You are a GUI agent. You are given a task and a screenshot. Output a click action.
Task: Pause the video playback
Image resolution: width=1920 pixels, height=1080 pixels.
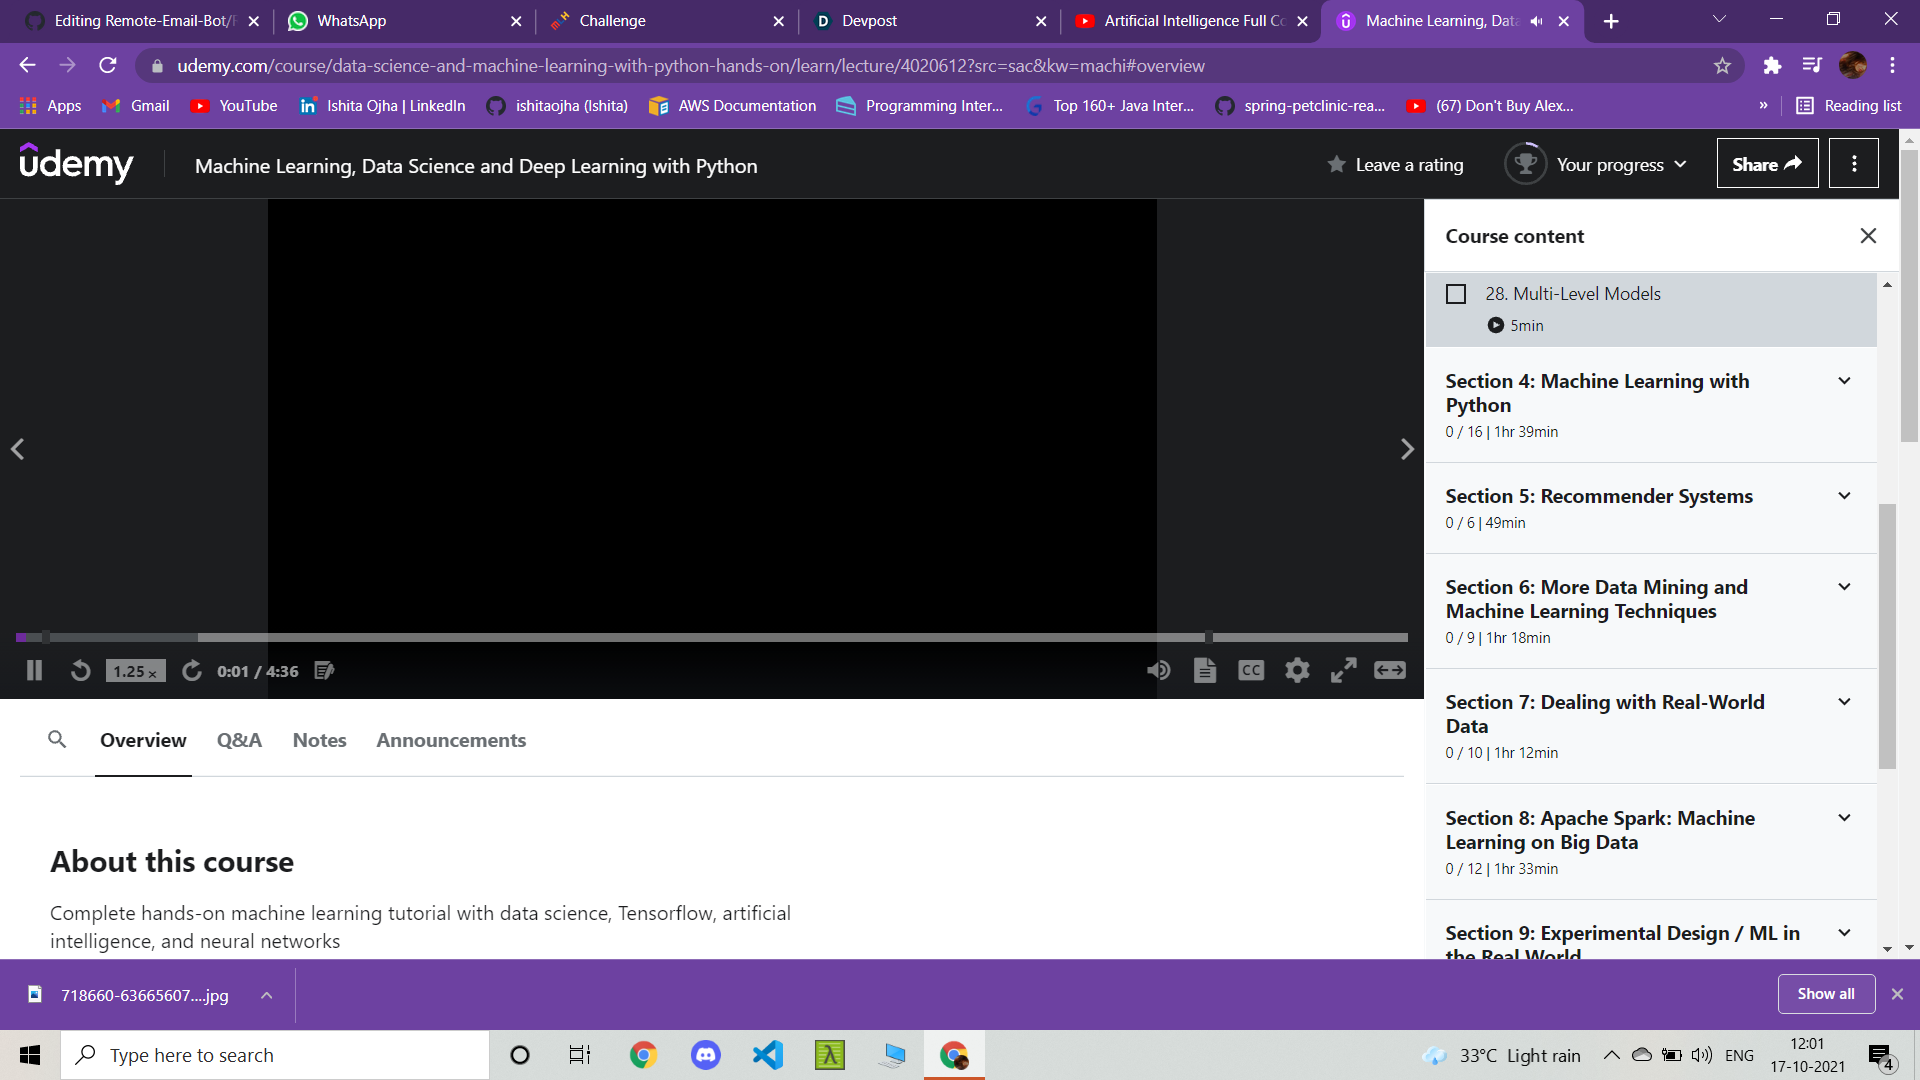click(34, 671)
